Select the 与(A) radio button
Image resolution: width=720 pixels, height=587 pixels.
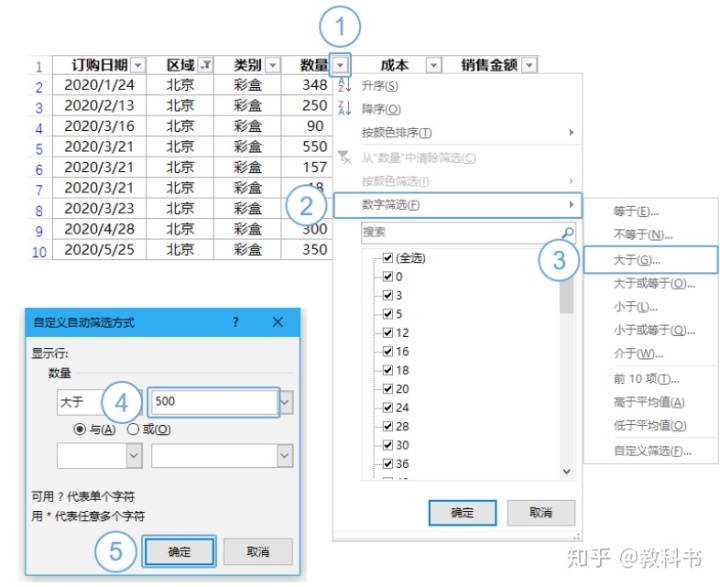click(x=79, y=429)
